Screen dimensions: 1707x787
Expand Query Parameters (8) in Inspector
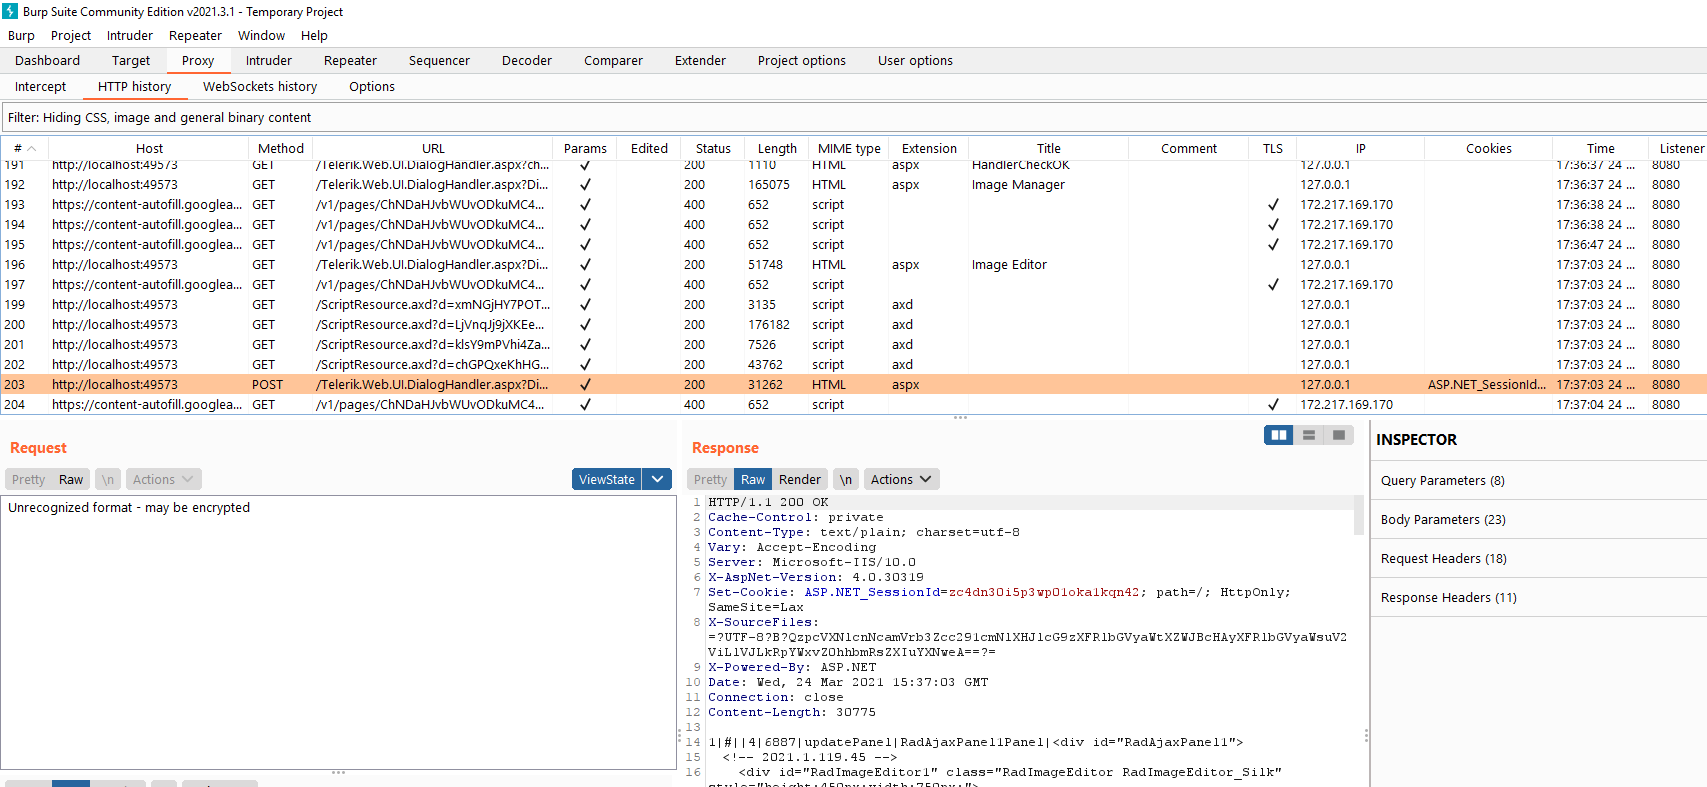1442,481
